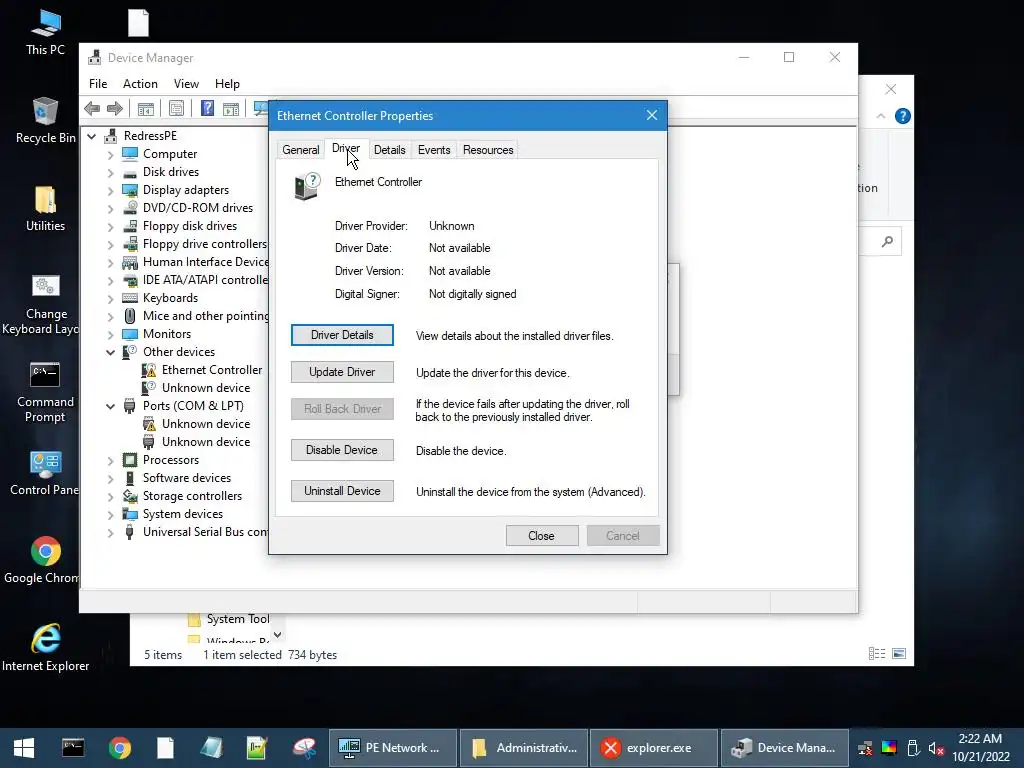Switch to Administrative Tools taskbar window

[523, 748]
